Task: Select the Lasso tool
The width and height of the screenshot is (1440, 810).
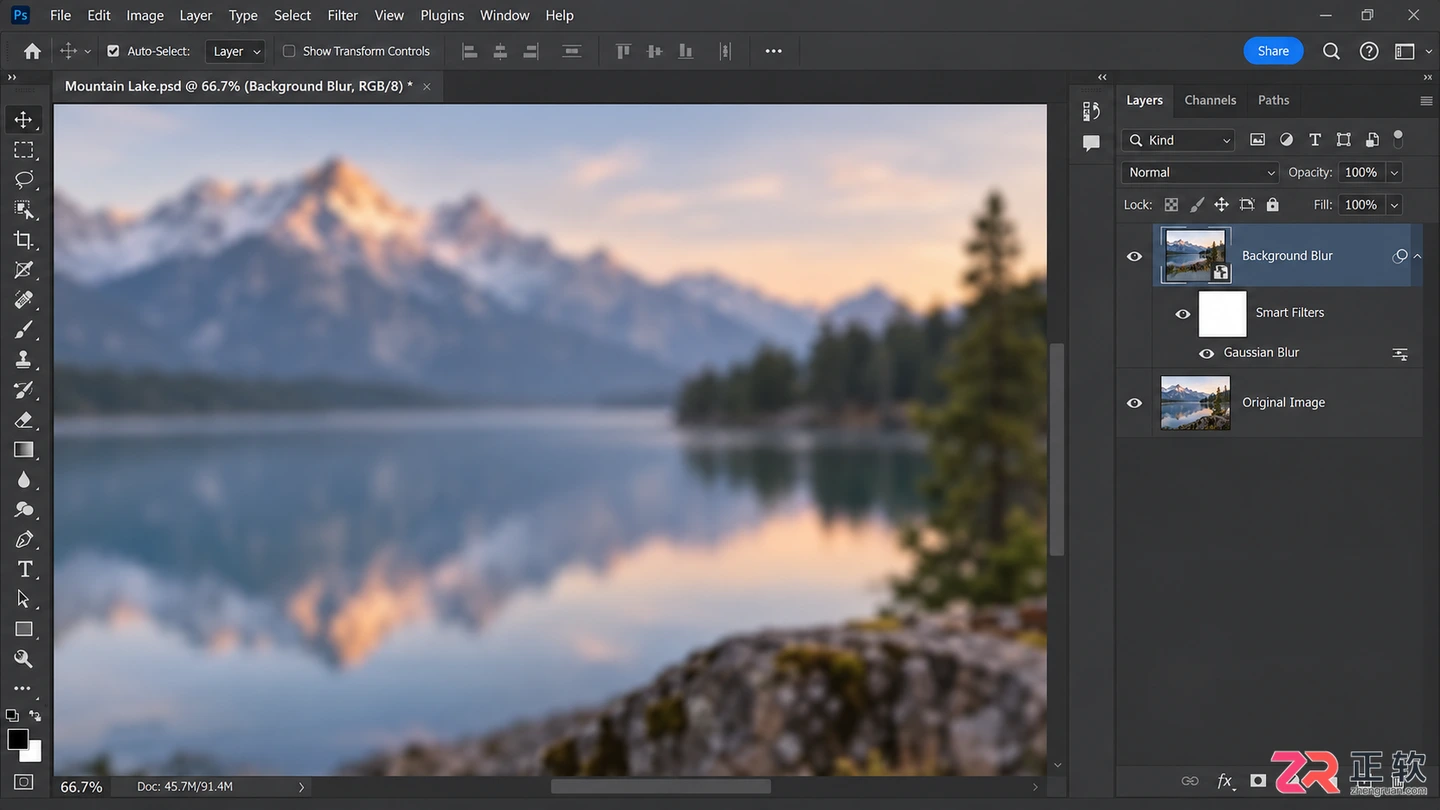Action: click(x=24, y=179)
